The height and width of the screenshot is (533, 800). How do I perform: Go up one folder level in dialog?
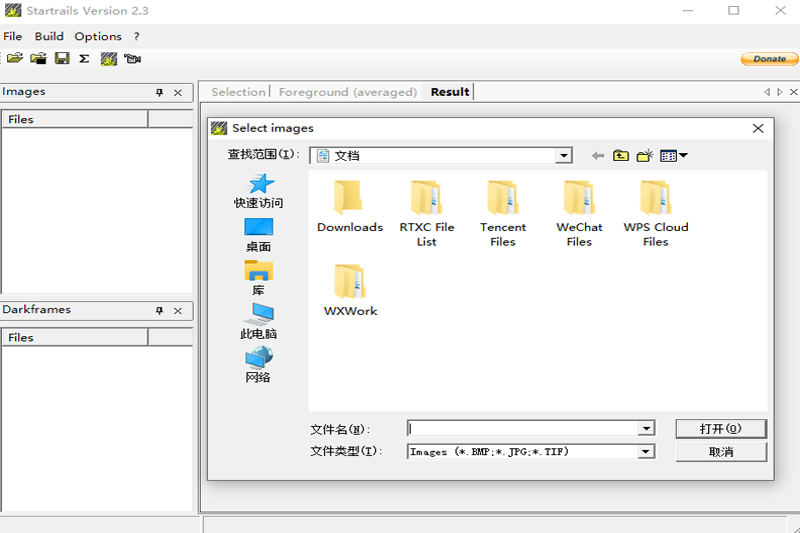tap(621, 155)
